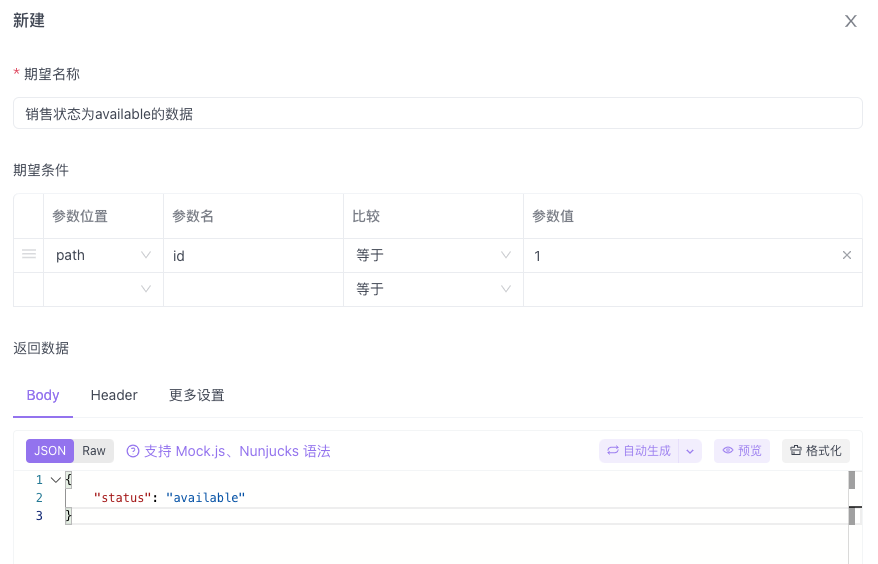
Task: Click the 格式化 format button
Action: click(815, 451)
